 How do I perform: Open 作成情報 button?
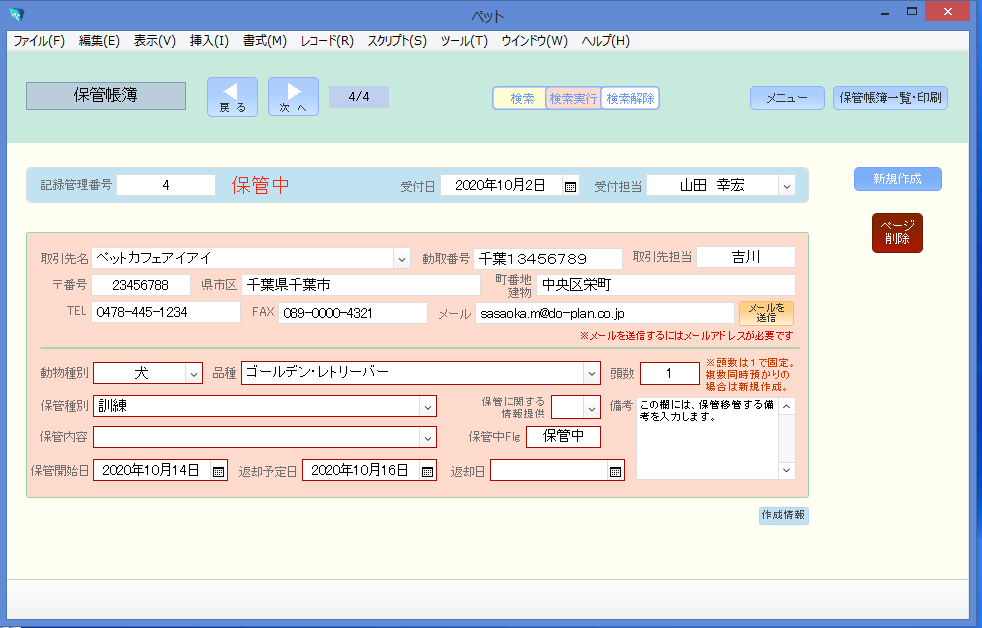coord(783,515)
